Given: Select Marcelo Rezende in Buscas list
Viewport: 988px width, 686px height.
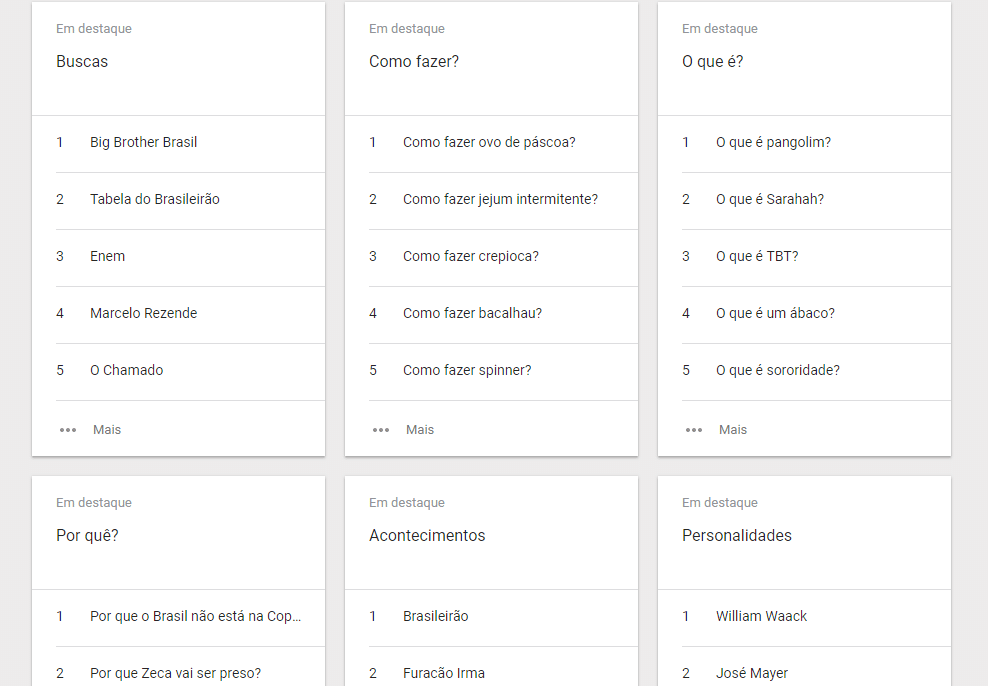Looking at the screenshot, I should click(x=143, y=313).
